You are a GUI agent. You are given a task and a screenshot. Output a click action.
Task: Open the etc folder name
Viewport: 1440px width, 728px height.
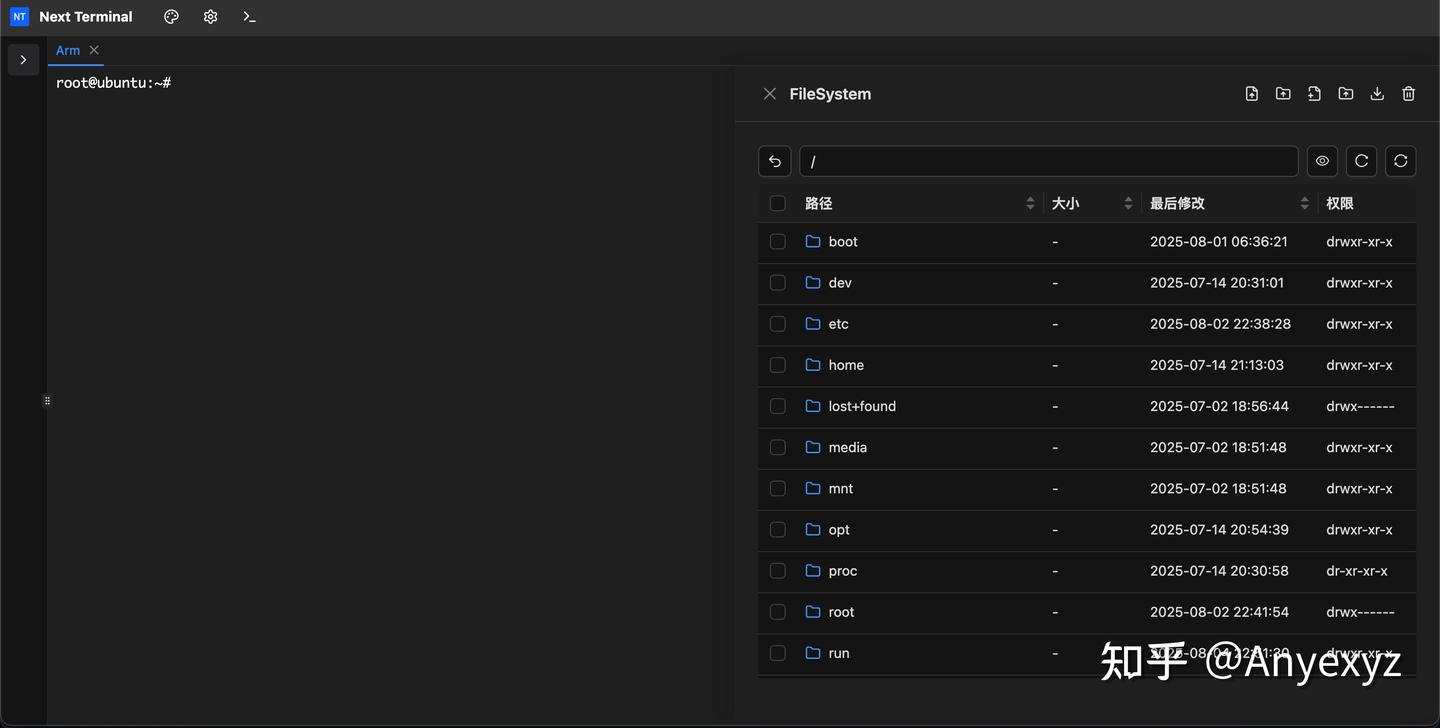click(839, 324)
